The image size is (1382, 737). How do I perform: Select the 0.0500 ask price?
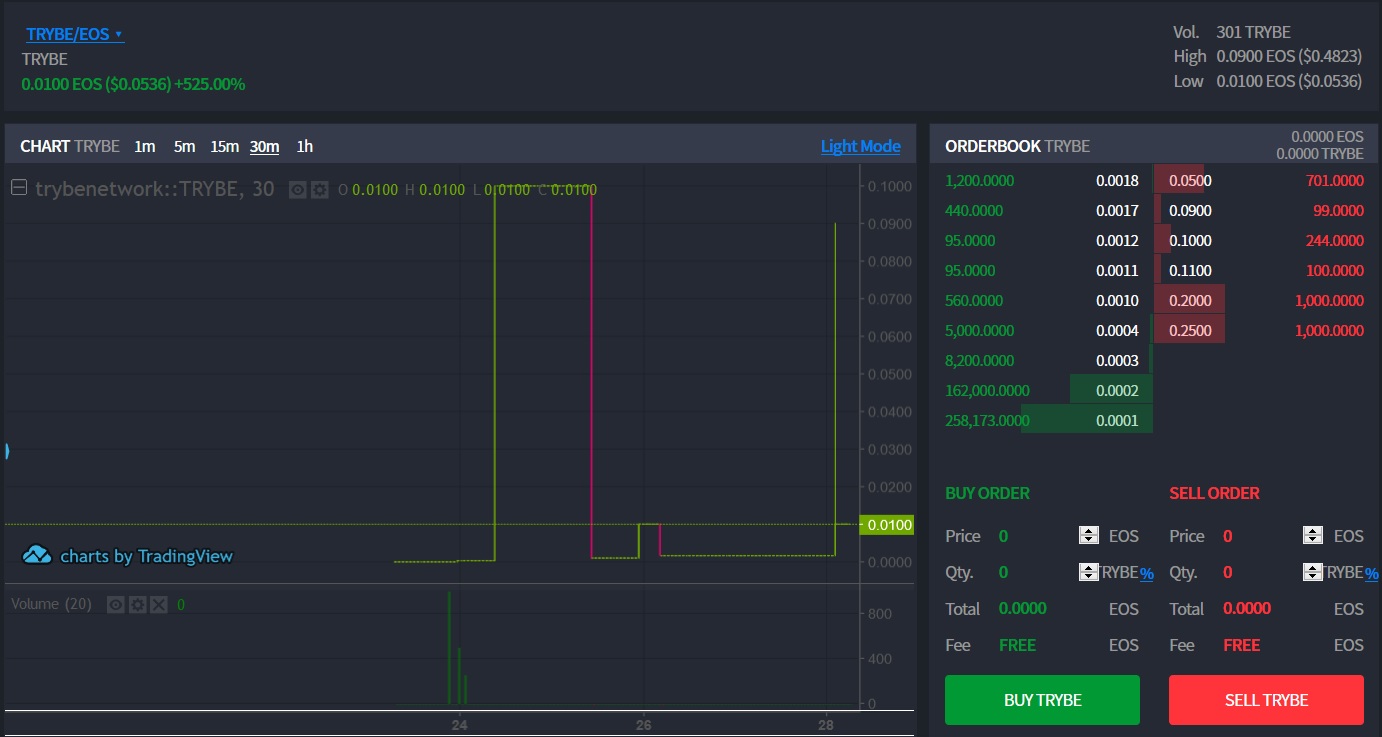click(1190, 181)
